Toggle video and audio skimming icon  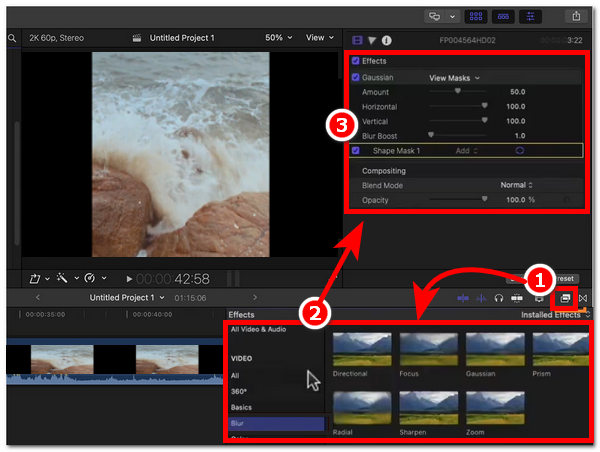coord(463,298)
